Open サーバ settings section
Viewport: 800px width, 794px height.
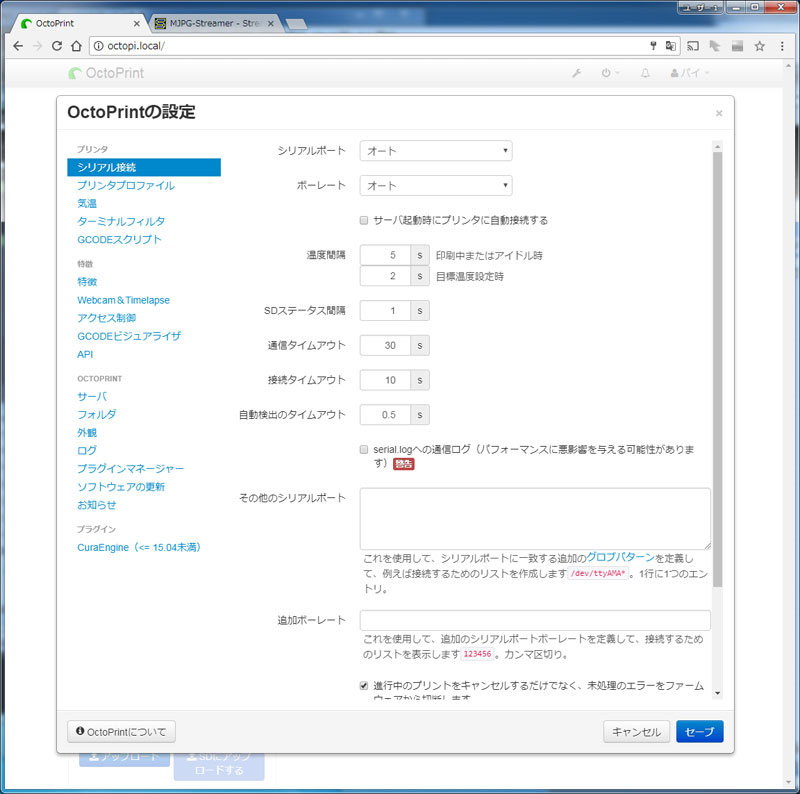[92, 396]
